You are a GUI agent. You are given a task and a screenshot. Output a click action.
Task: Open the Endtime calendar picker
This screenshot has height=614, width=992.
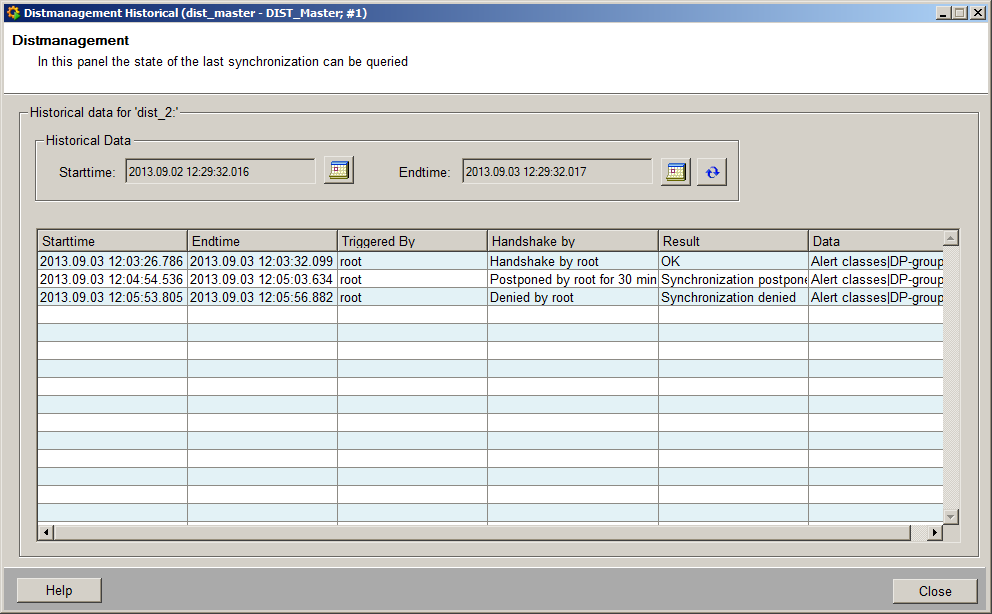676,171
